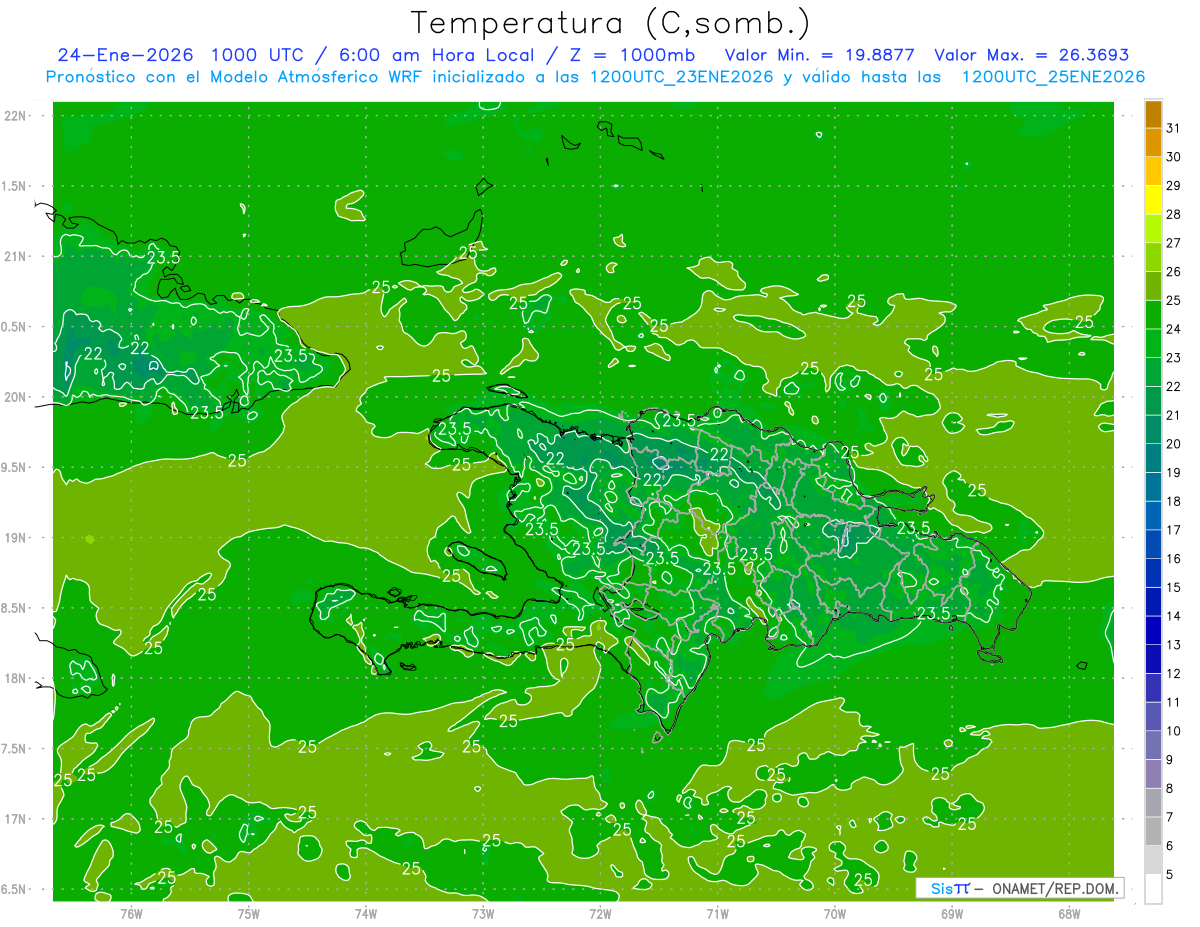This screenshot has width=1200, height=927.
Task: Pick the olive swatch between legend 25 and 26
Action: [1153, 286]
